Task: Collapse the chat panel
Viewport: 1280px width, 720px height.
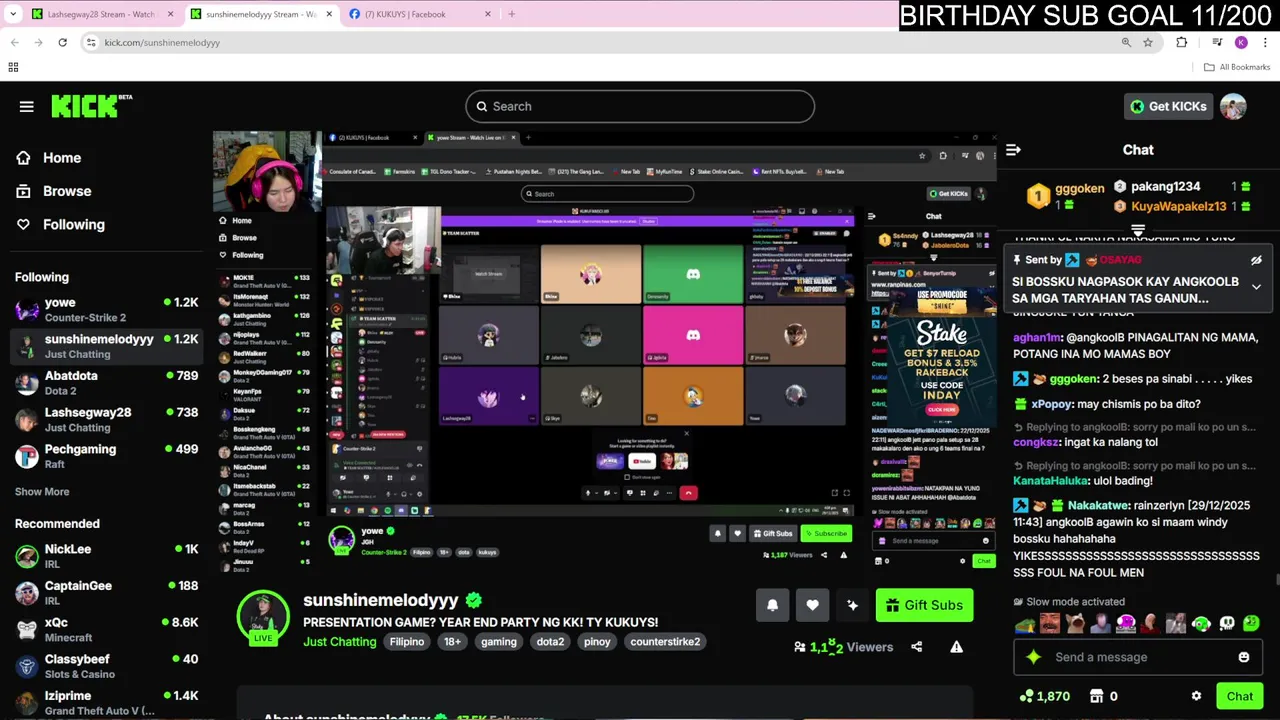Action: 1013,150
